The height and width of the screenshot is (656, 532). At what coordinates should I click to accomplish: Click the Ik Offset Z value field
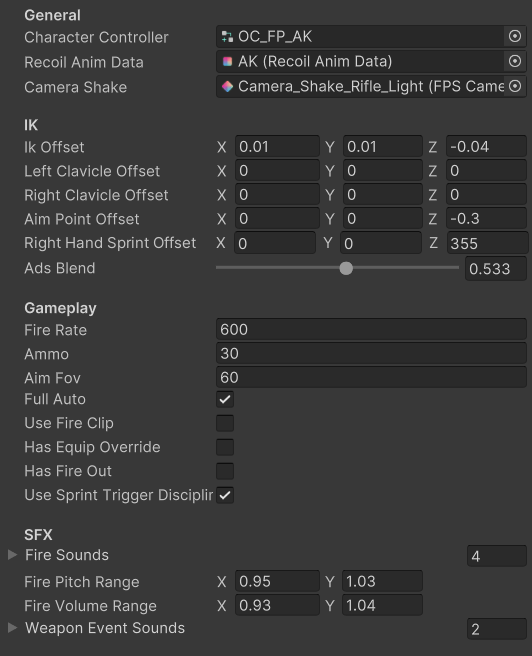click(486, 146)
